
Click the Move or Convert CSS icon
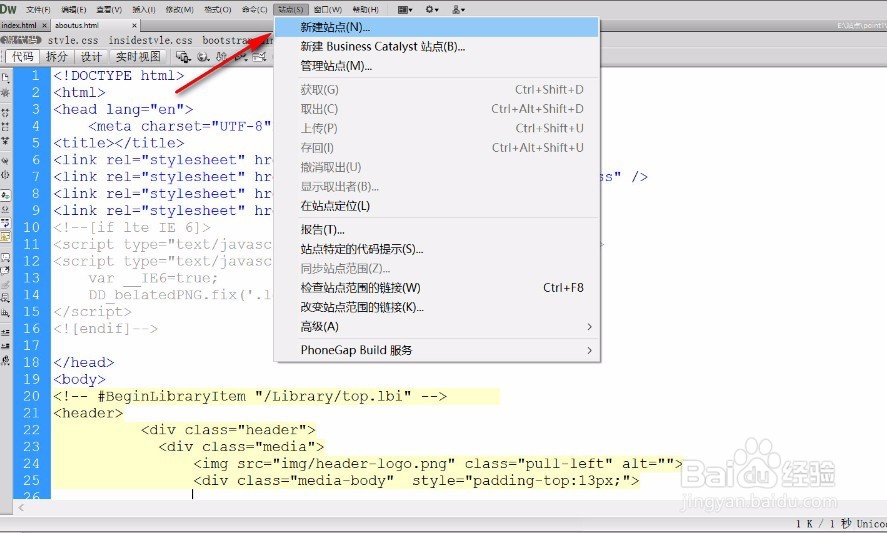pyautogui.click(x=5, y=312)
